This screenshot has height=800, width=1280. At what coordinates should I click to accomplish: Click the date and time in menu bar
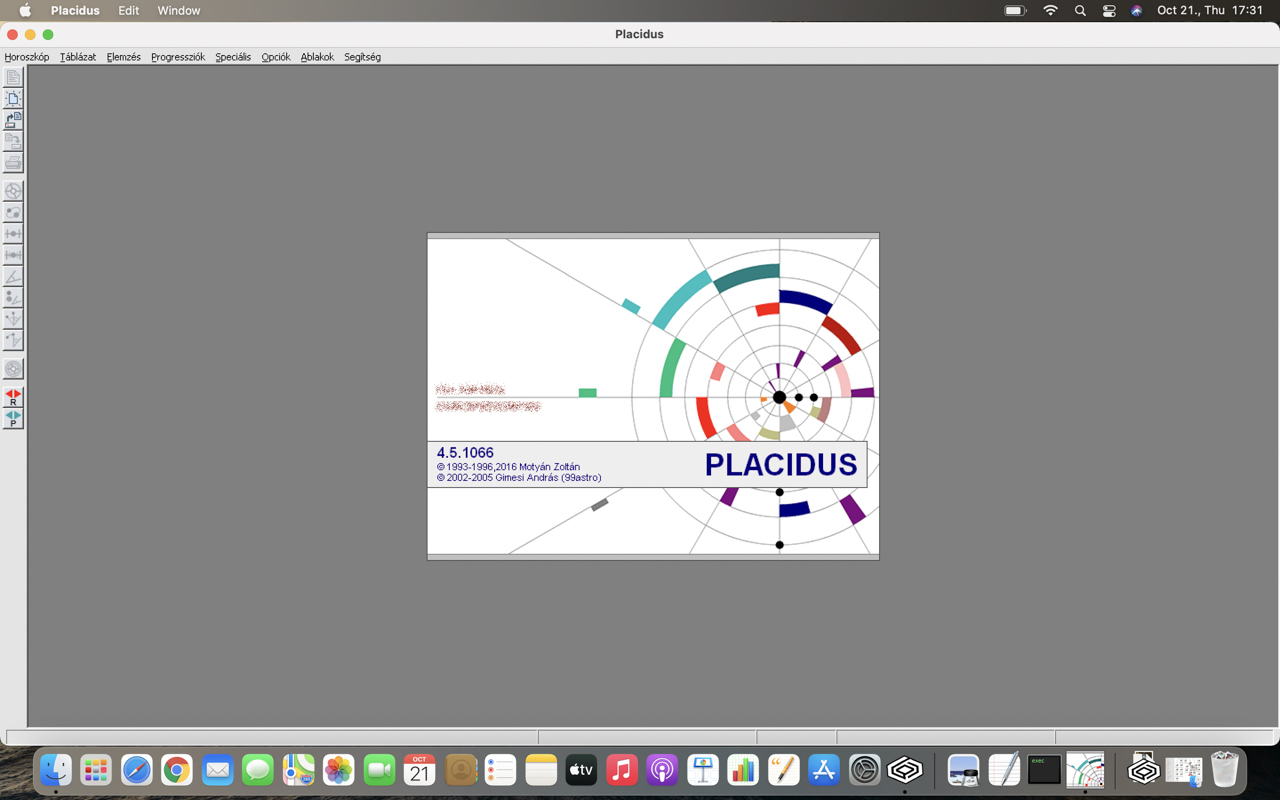1210,10
